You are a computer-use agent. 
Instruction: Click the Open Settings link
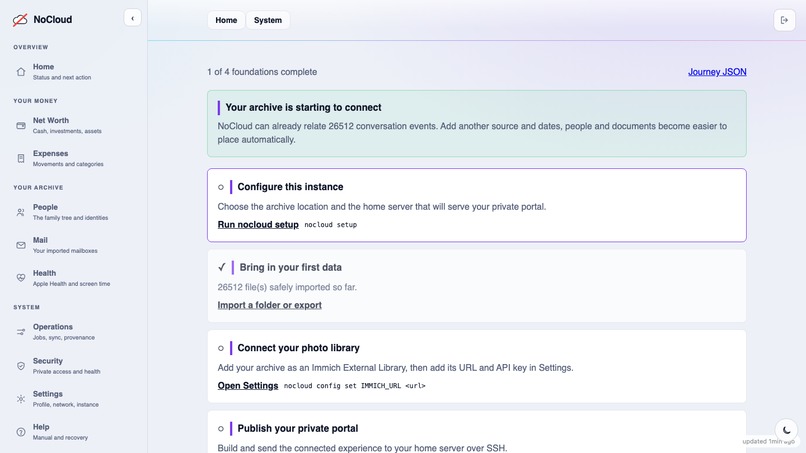pyautogui.click(x=248, y=386)
